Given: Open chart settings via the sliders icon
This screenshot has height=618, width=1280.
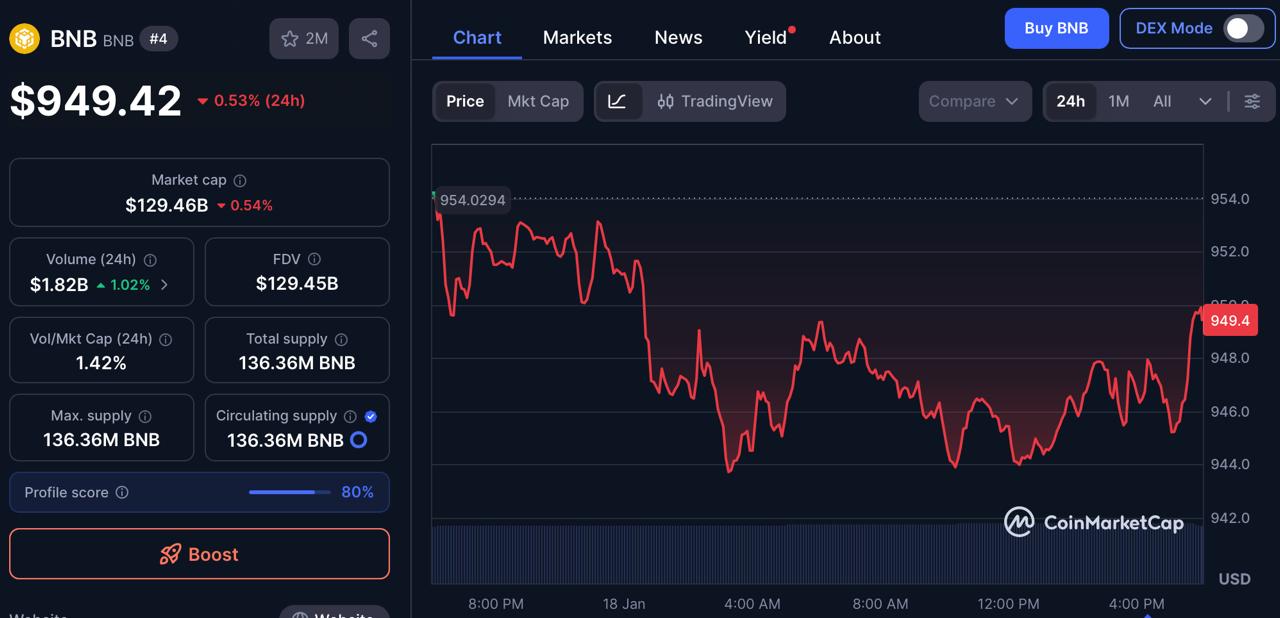Looking at the screenshot, I should (1252, 101).
